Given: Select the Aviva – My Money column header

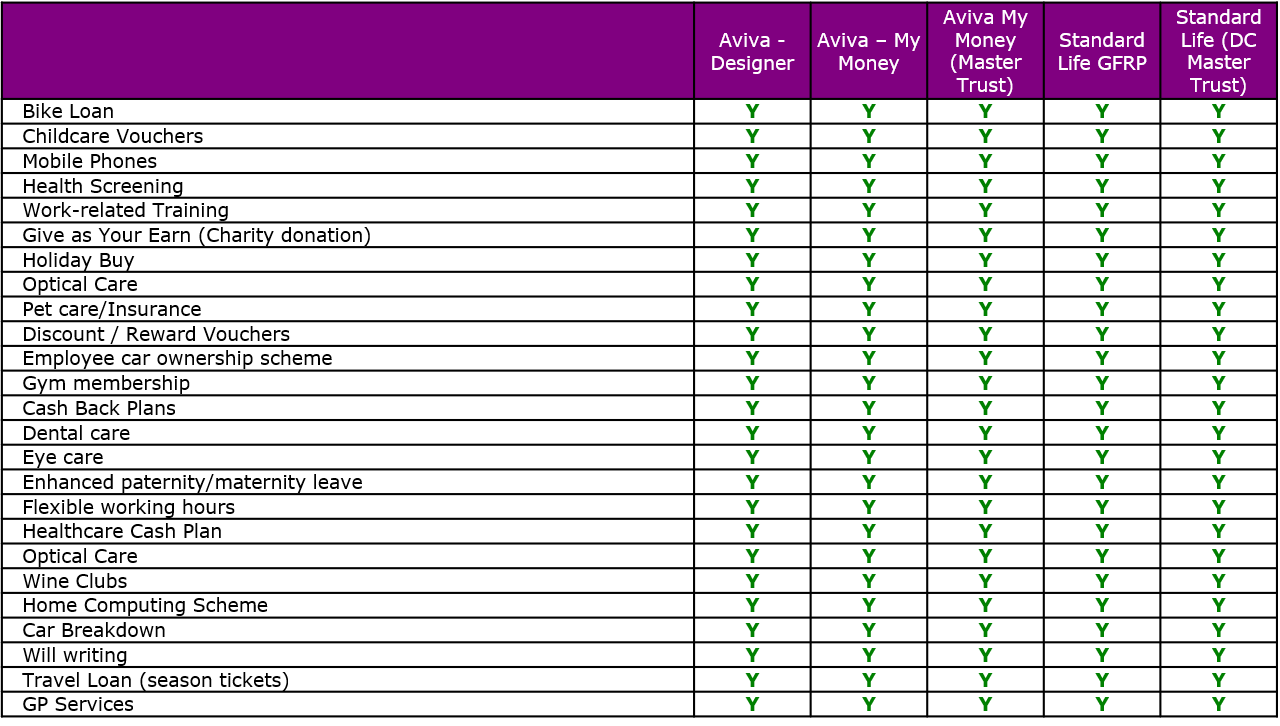Looking at the screenshot, I should pos(868,51).
